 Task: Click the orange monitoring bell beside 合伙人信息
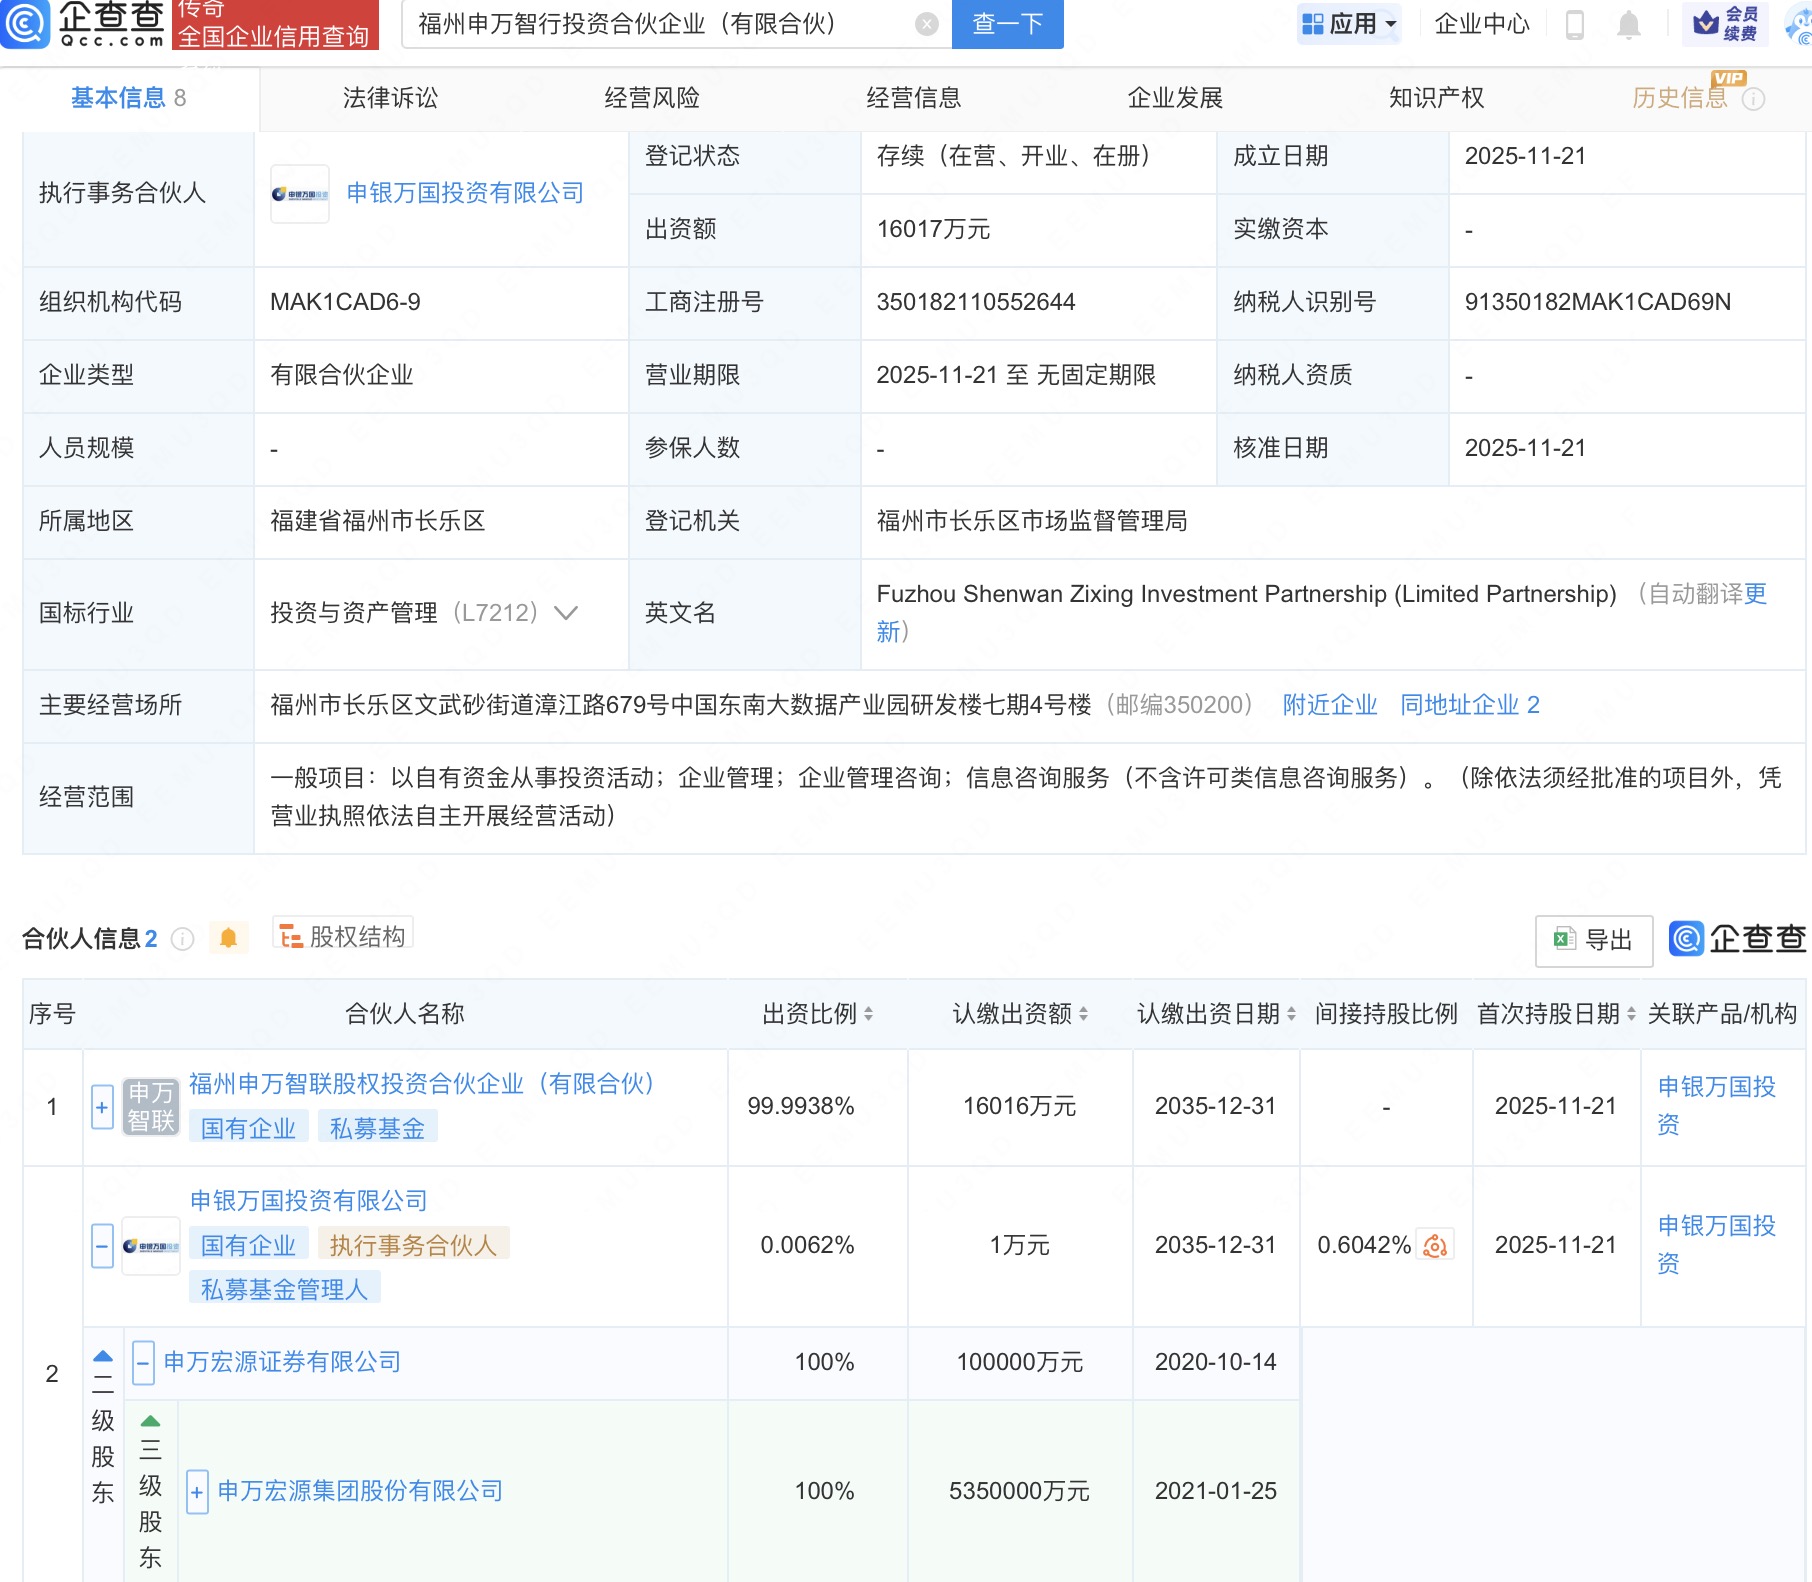pyautogui.click(x=228, y=938)
